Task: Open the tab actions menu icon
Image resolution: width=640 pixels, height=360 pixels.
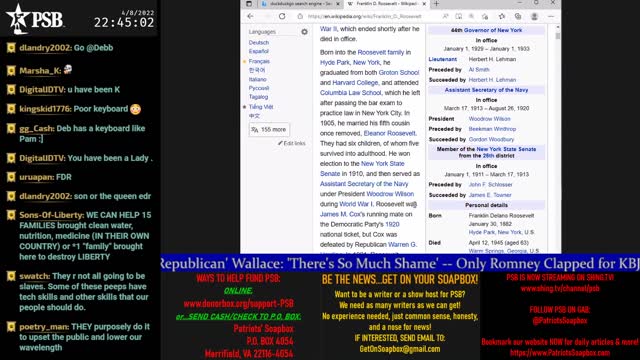Action: 249,4
